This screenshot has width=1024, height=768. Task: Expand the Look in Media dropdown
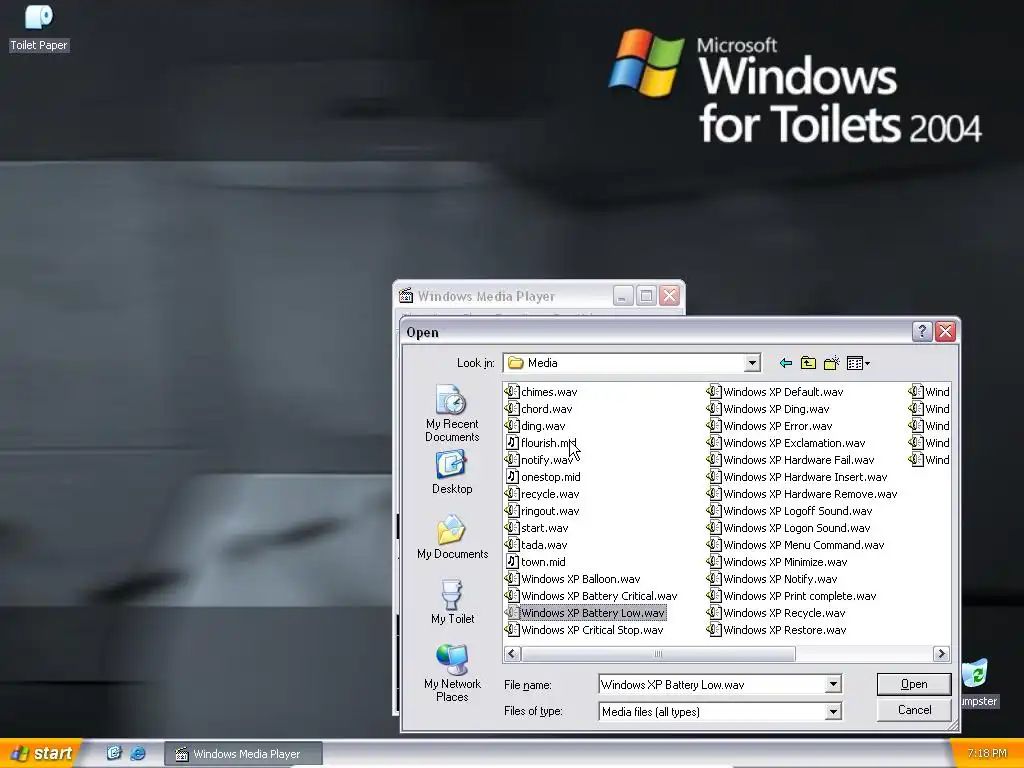752,363
